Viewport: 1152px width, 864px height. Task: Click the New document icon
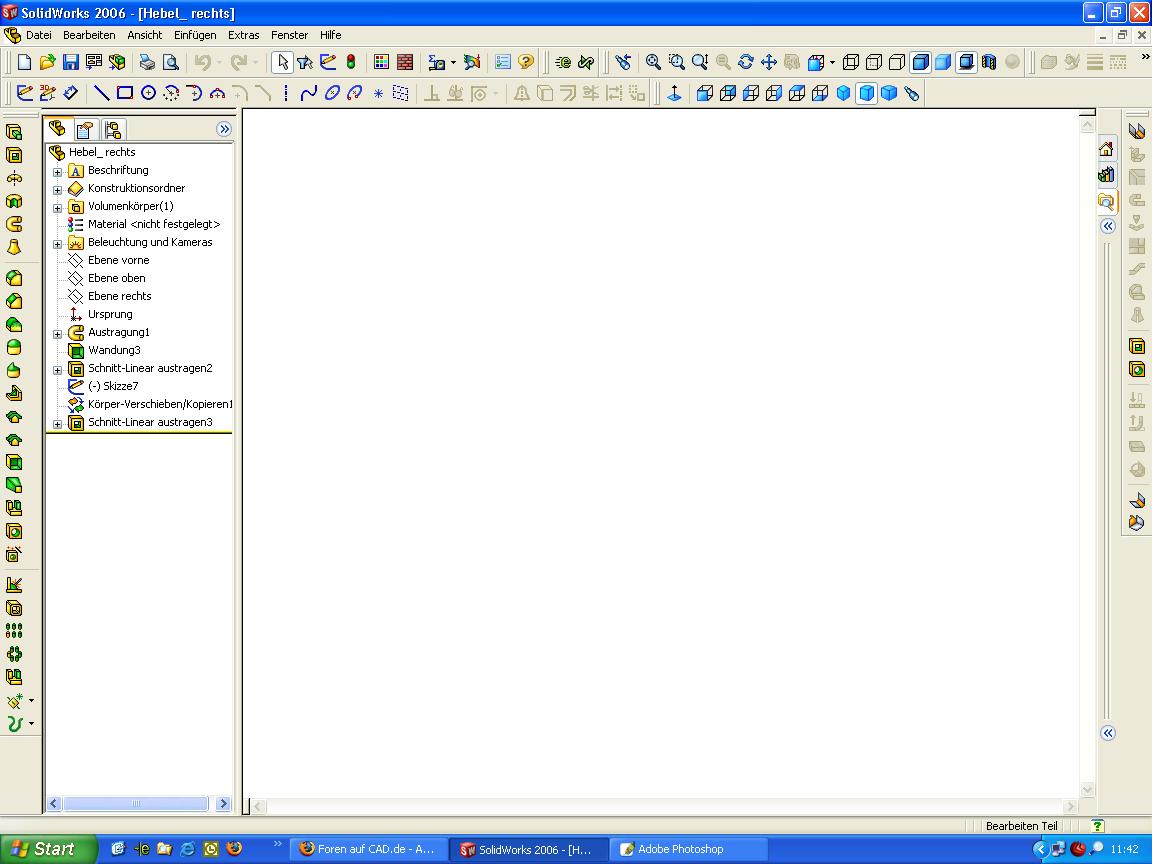(24, 62)
